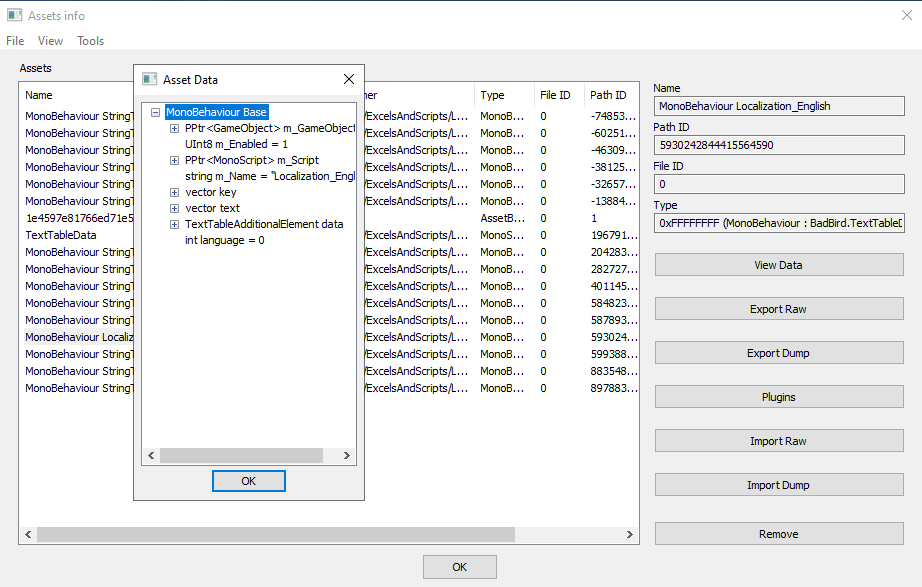Confirm the Asset Data dialog with OK
The height and width of the screenshot is (587, 922).
click(248, 480)
